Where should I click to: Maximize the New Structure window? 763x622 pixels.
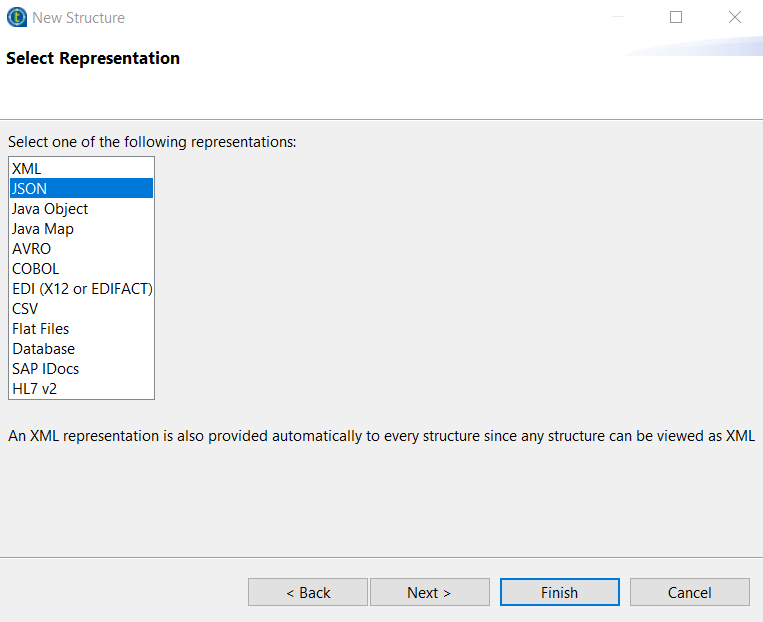(x=676, y=17)
